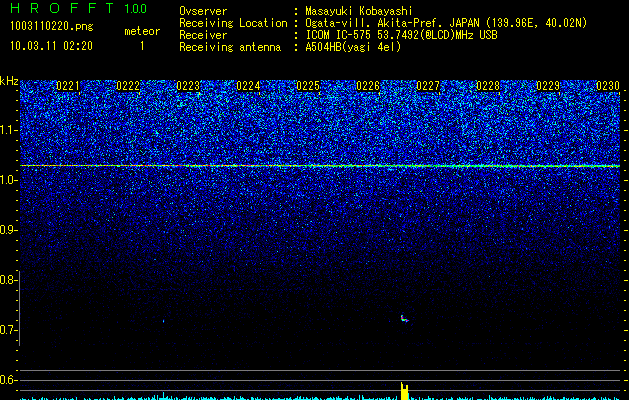Click the 'Receiver' field label
This screenshot has width=629, height=400.
pos(203,35)
